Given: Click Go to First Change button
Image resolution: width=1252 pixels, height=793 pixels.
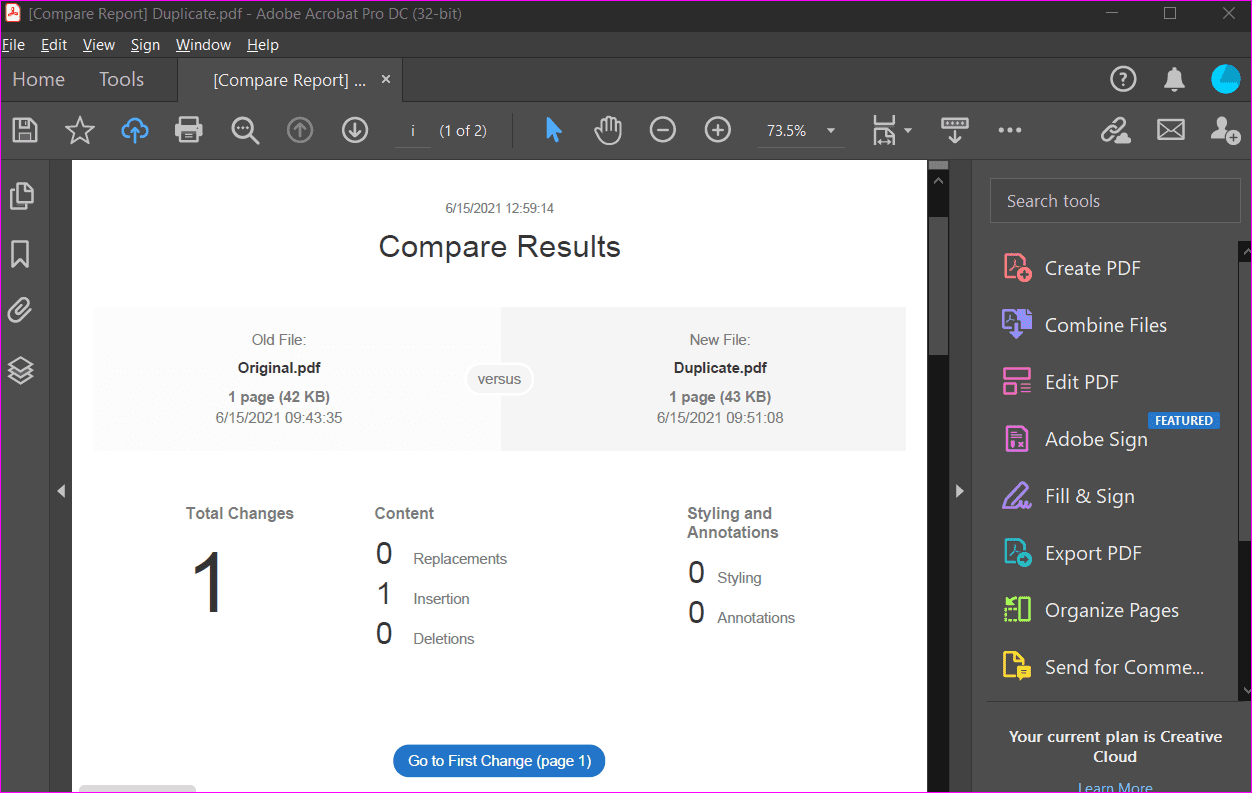Looking at the screenshot, I should [x=499, y=761].
